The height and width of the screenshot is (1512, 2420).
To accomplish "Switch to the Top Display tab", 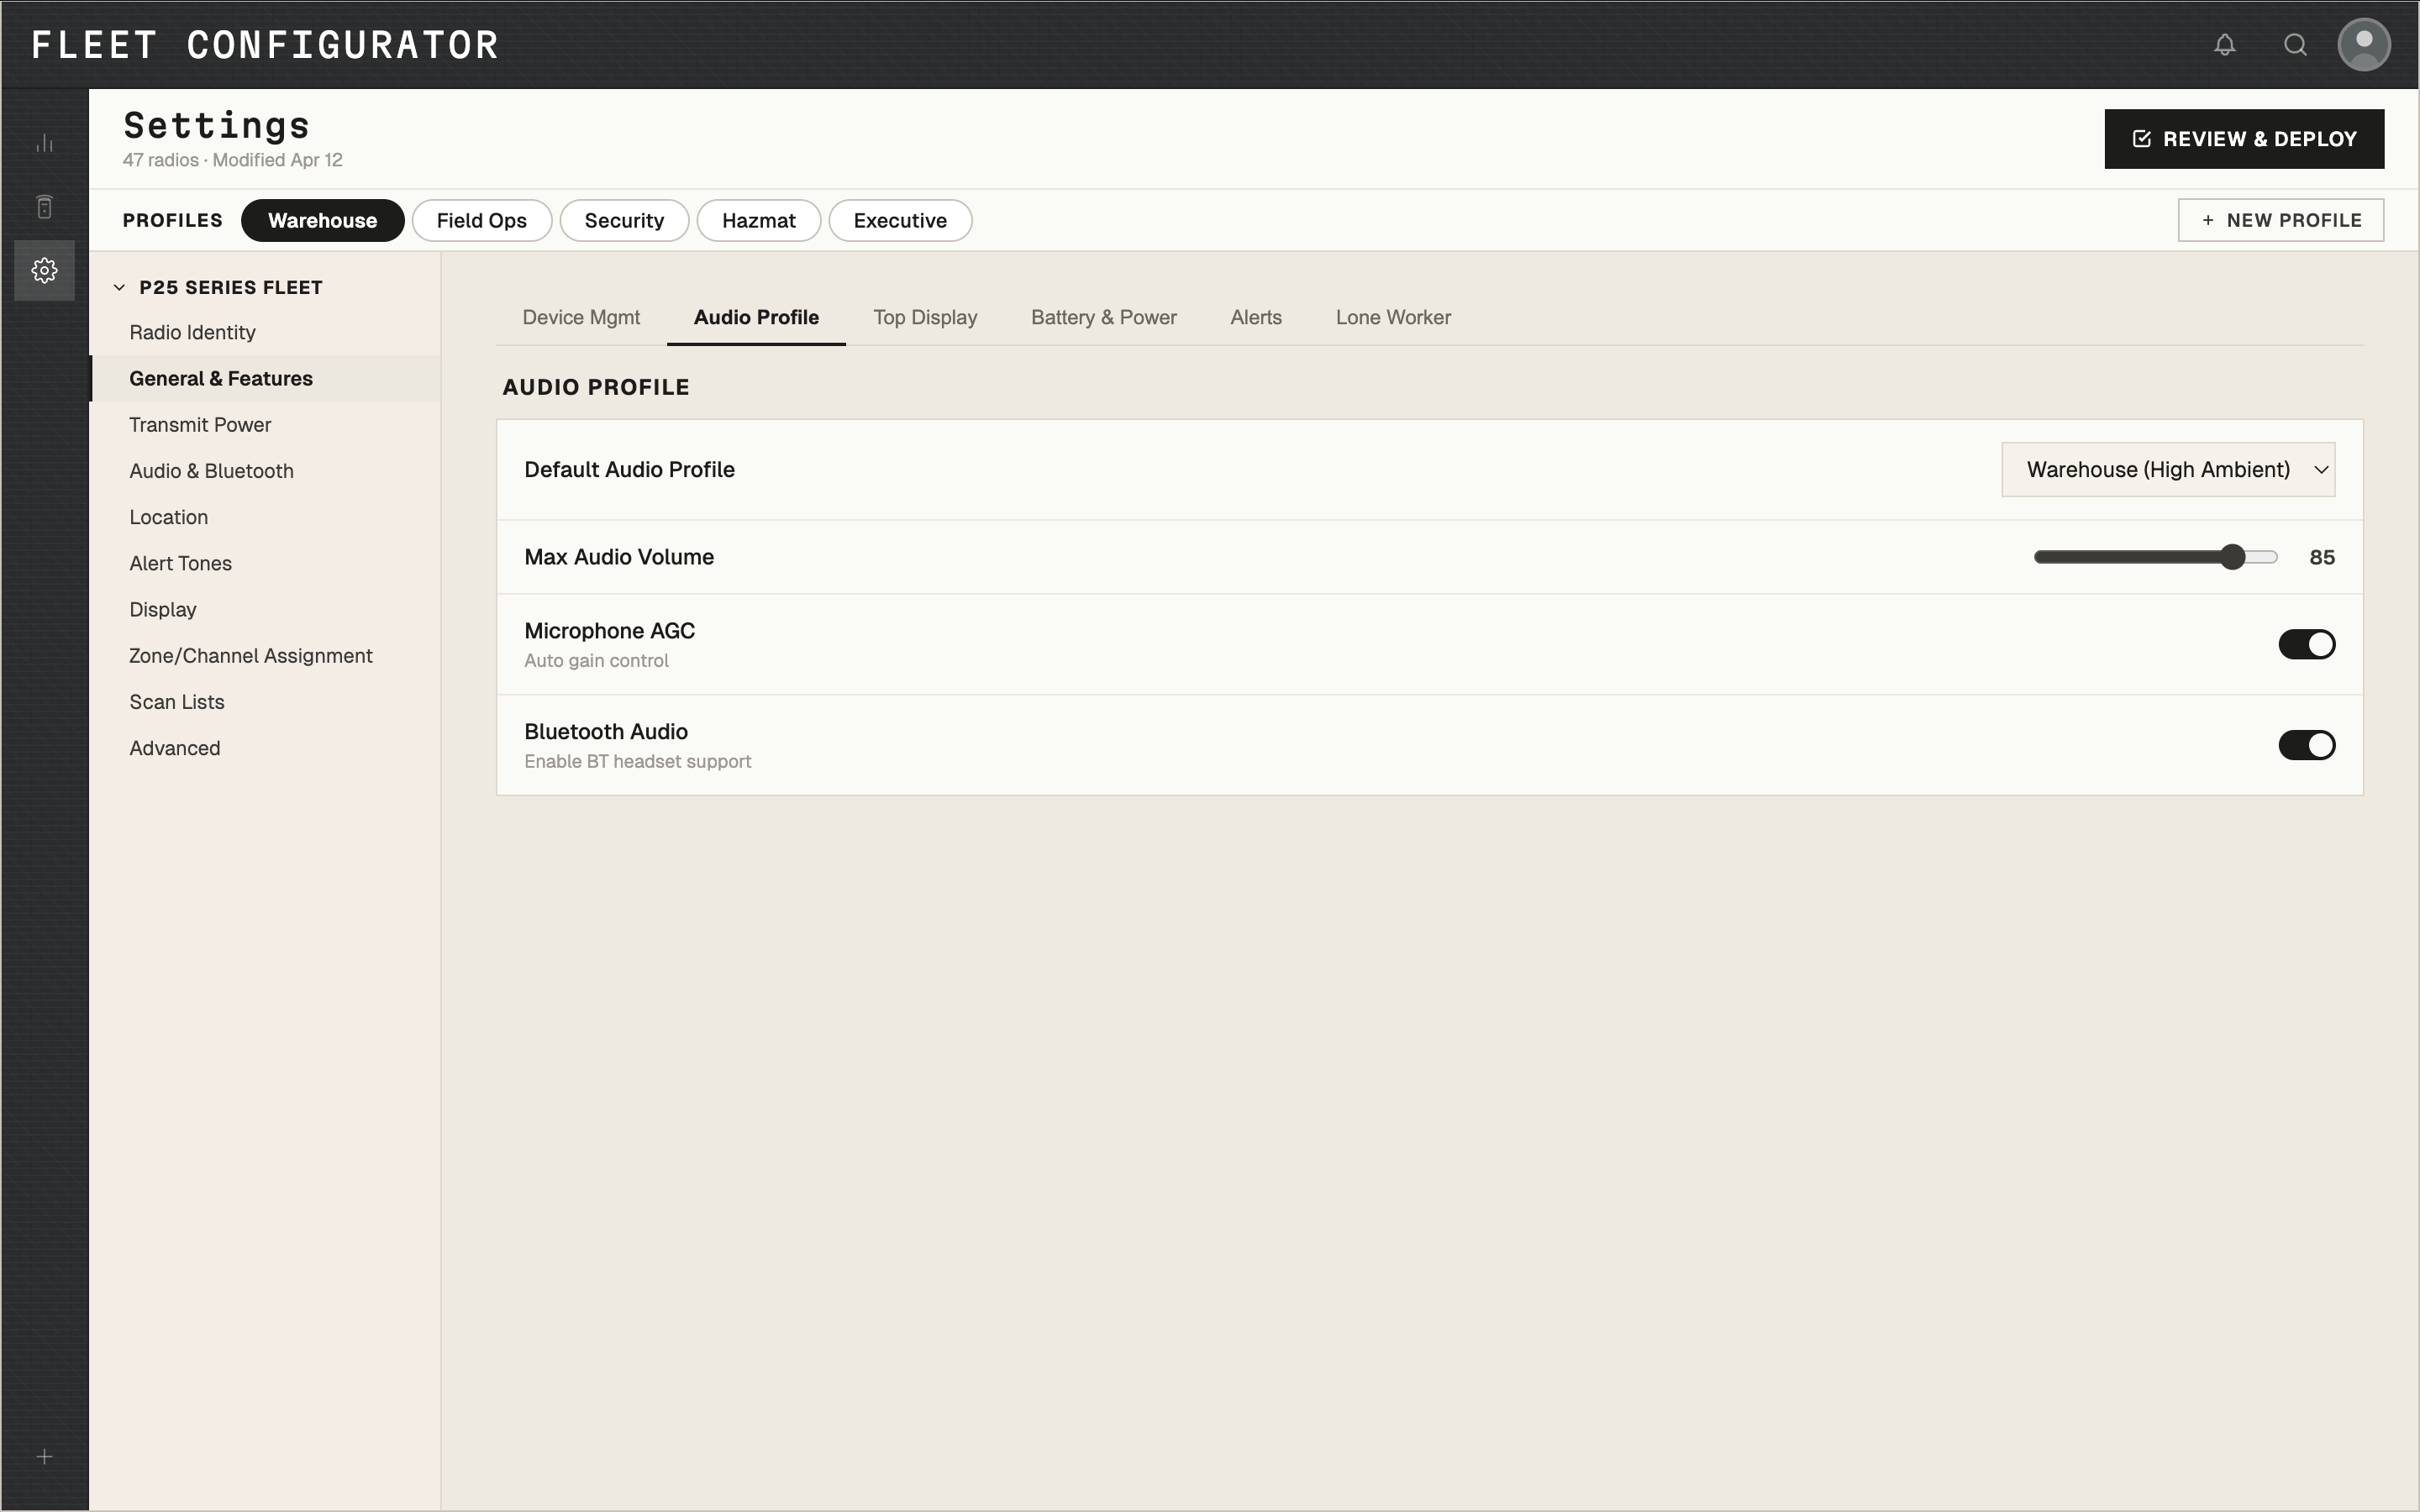I will click(924, 318).
